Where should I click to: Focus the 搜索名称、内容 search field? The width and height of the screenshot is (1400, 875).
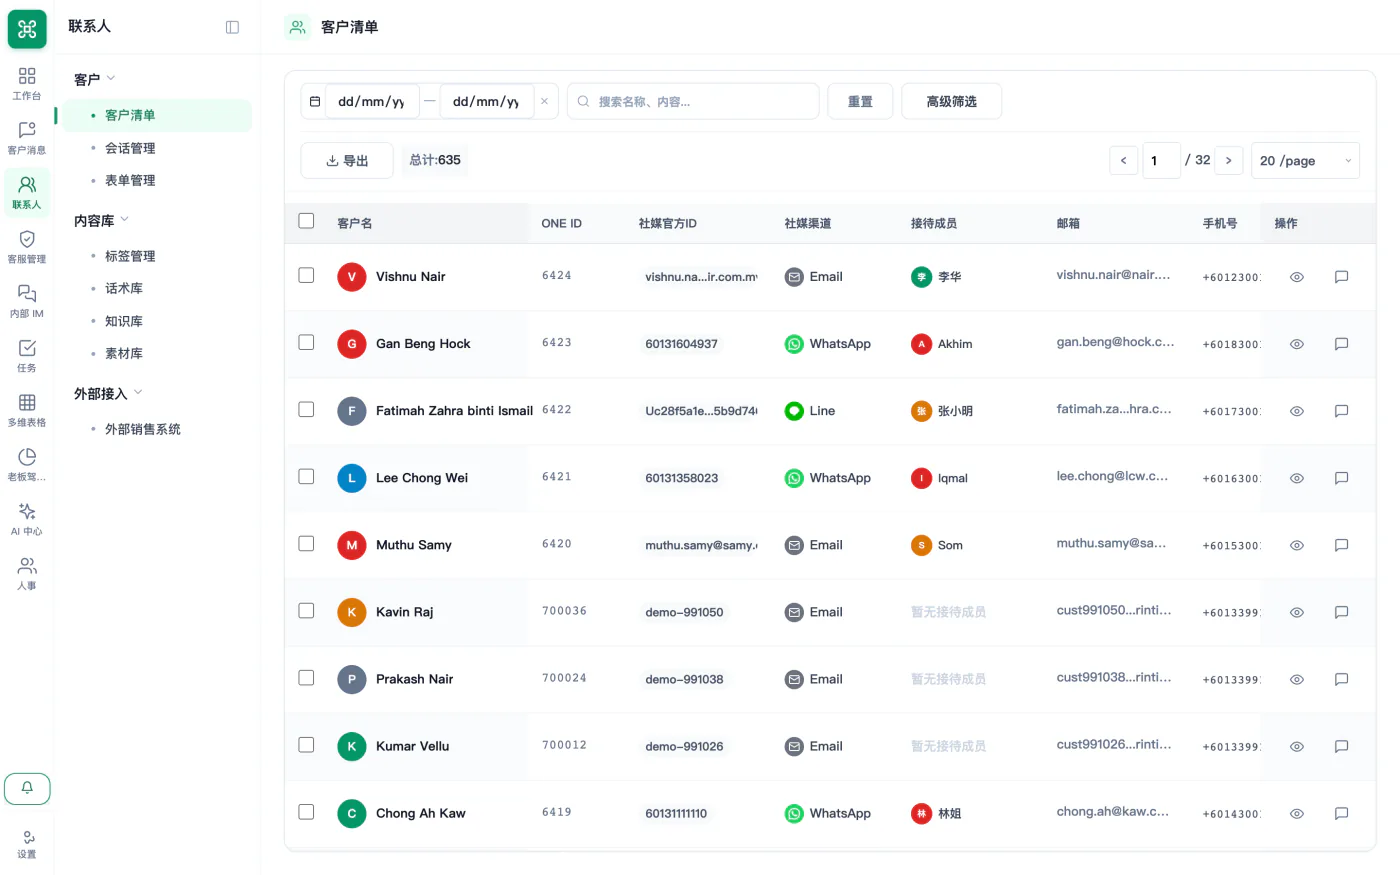[693, 101]
